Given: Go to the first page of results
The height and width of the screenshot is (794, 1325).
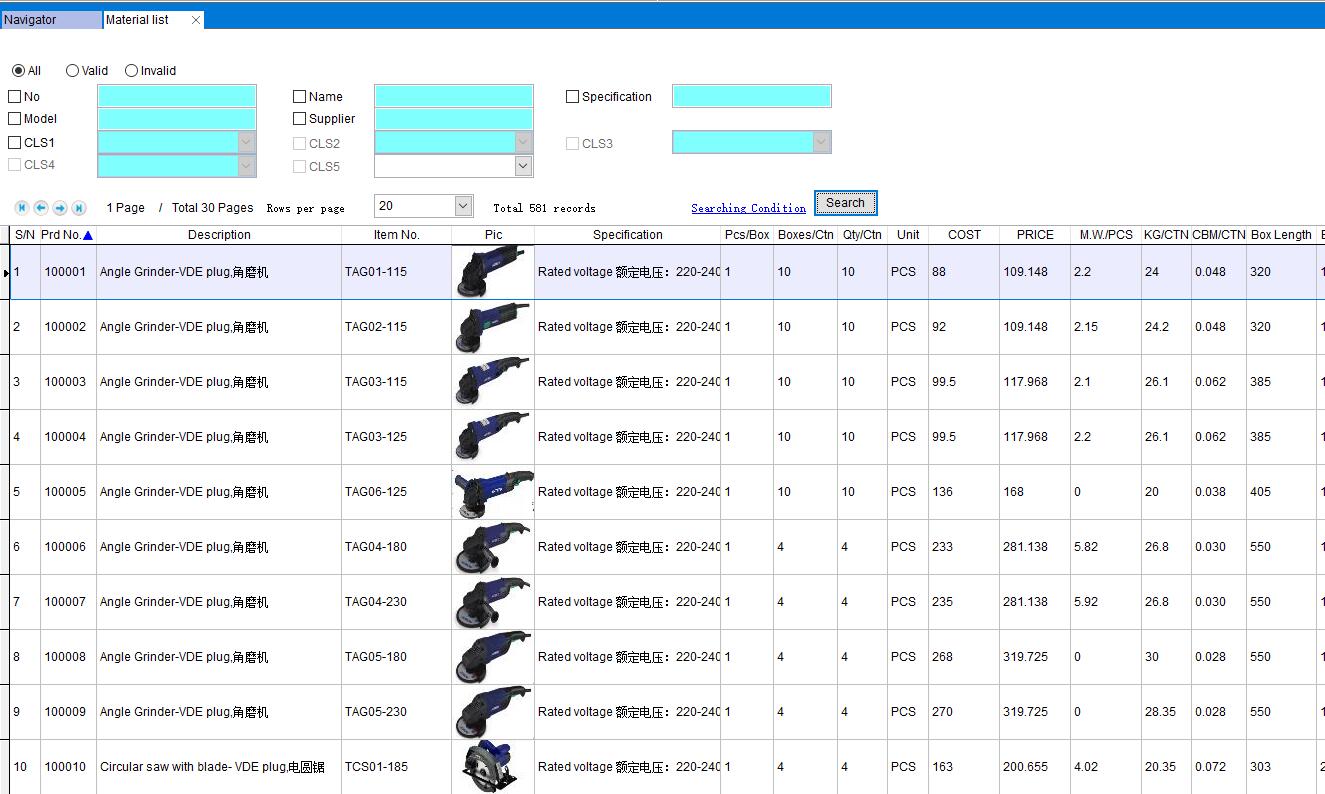Looking at the screenshot, I should [22, 208].
